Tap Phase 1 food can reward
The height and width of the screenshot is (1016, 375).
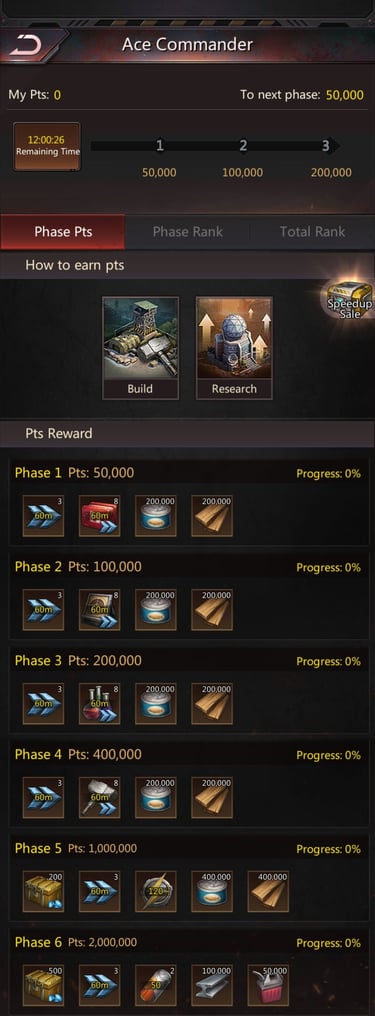pyautogui.click(x=155, y=516)
